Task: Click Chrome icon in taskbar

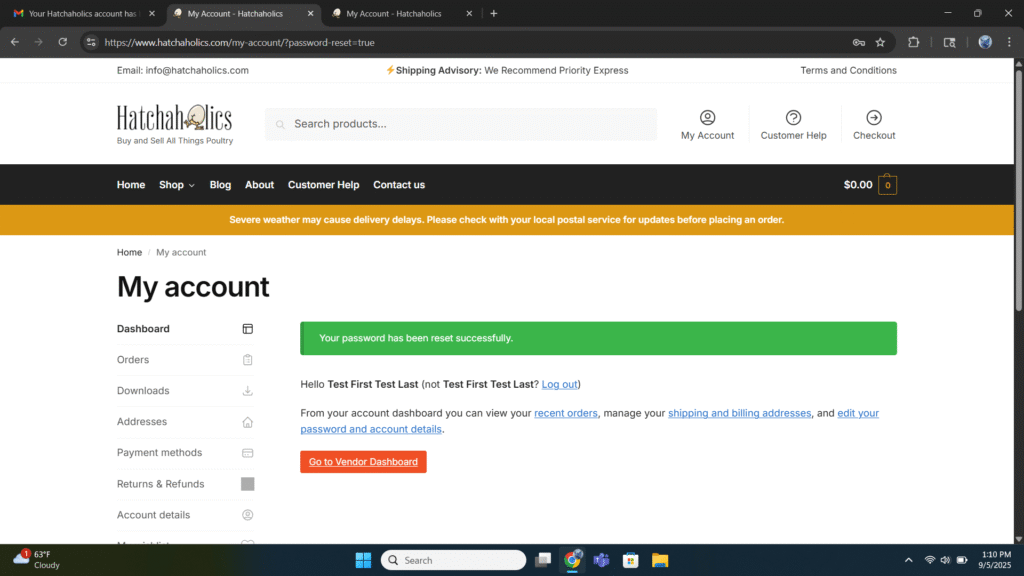Action: pyautogui.click(x=573, y=560)
